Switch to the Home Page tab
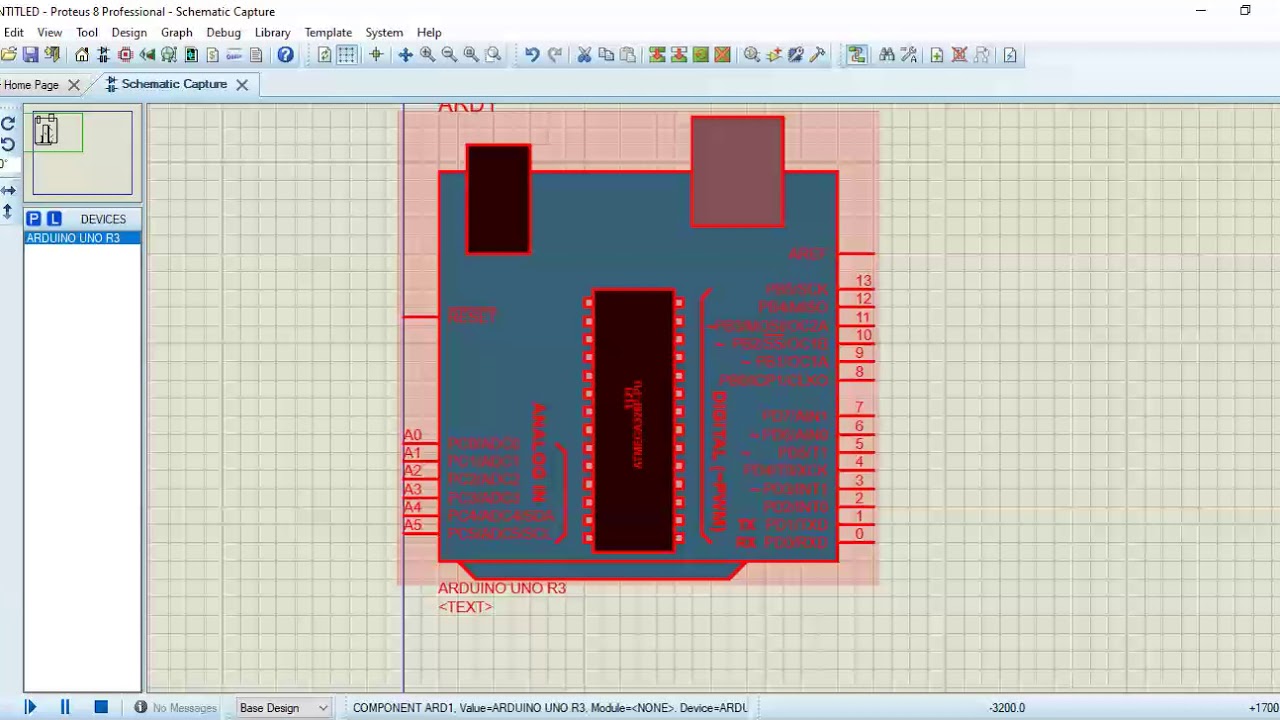The width and height of the screenshot is (1280, 720). [x=31, y=85]
